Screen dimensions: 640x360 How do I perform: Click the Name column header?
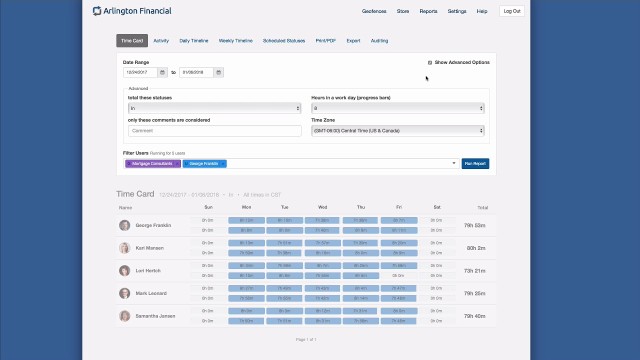coord(125,208)
